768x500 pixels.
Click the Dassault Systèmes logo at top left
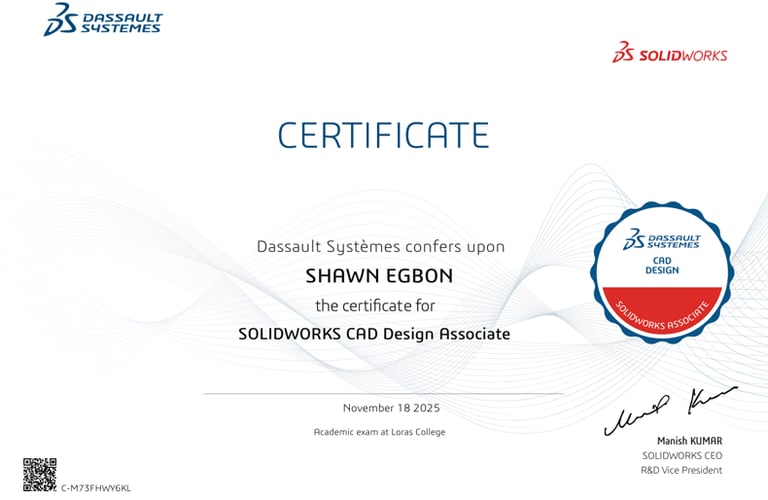pyautogui.click(x=103, y=20)
